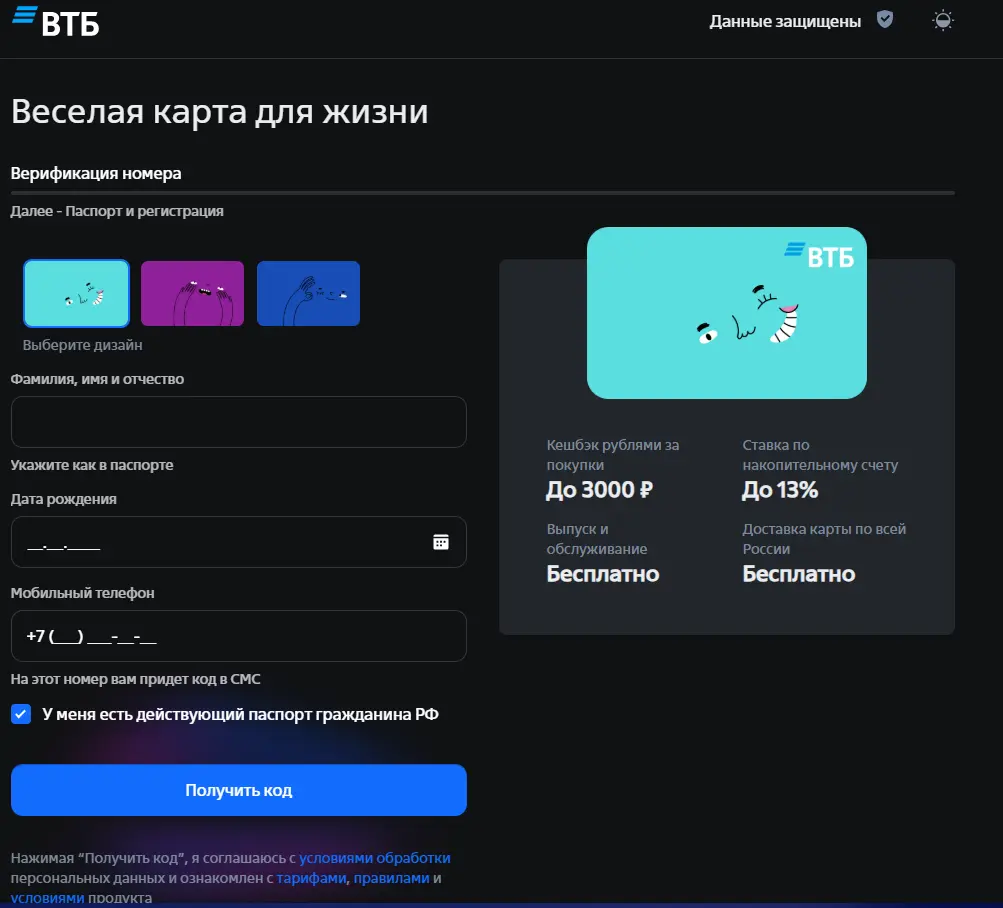The width and height of the screenshot is (1003, 908).
Task: Click Бесплатно under Выпуск и обслуживание
Action: 603,574
